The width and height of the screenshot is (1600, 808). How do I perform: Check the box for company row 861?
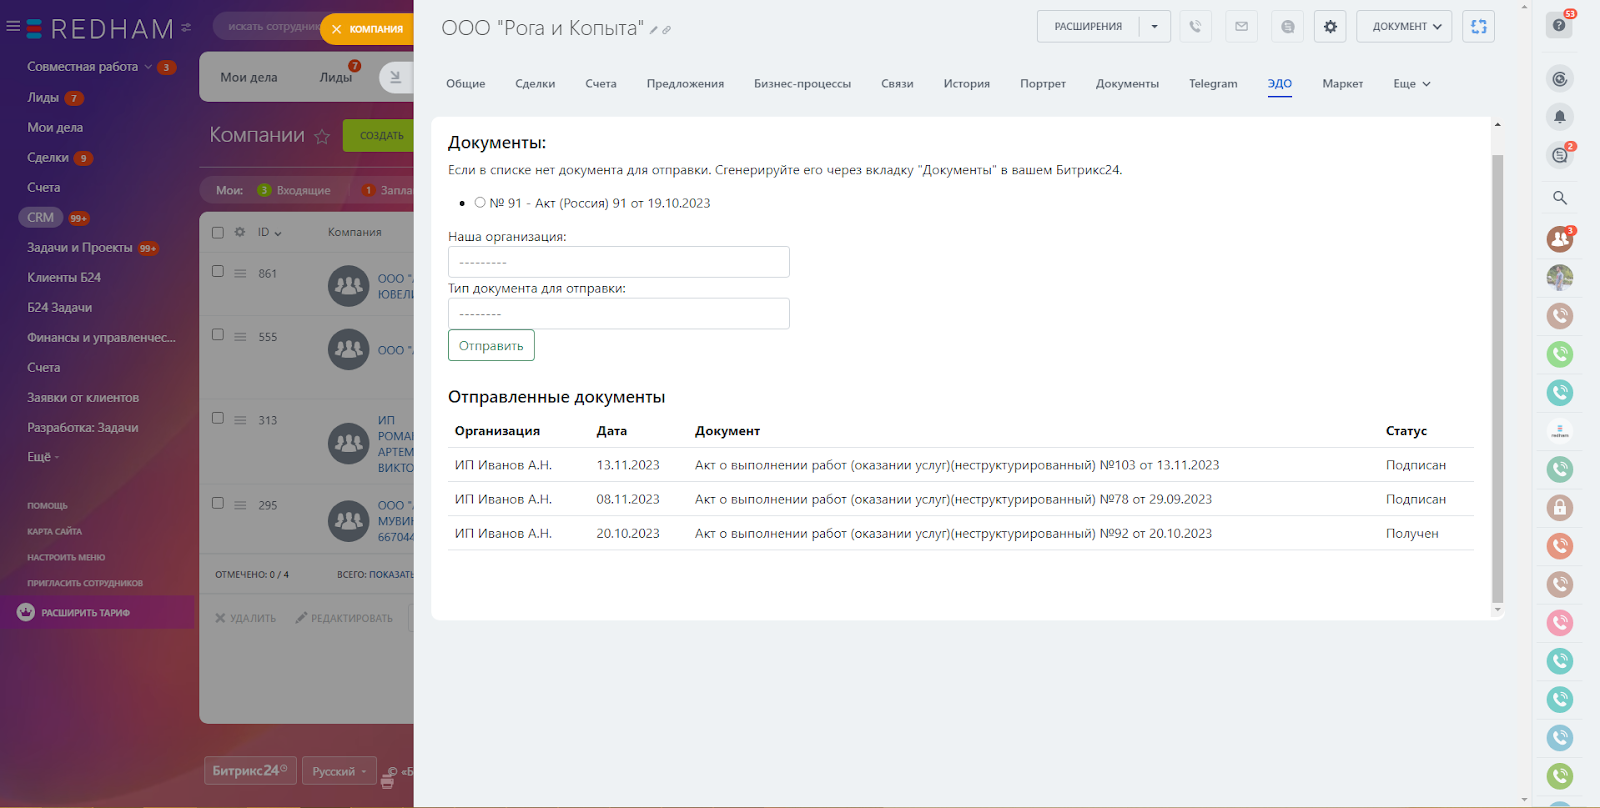pos(218,271)
